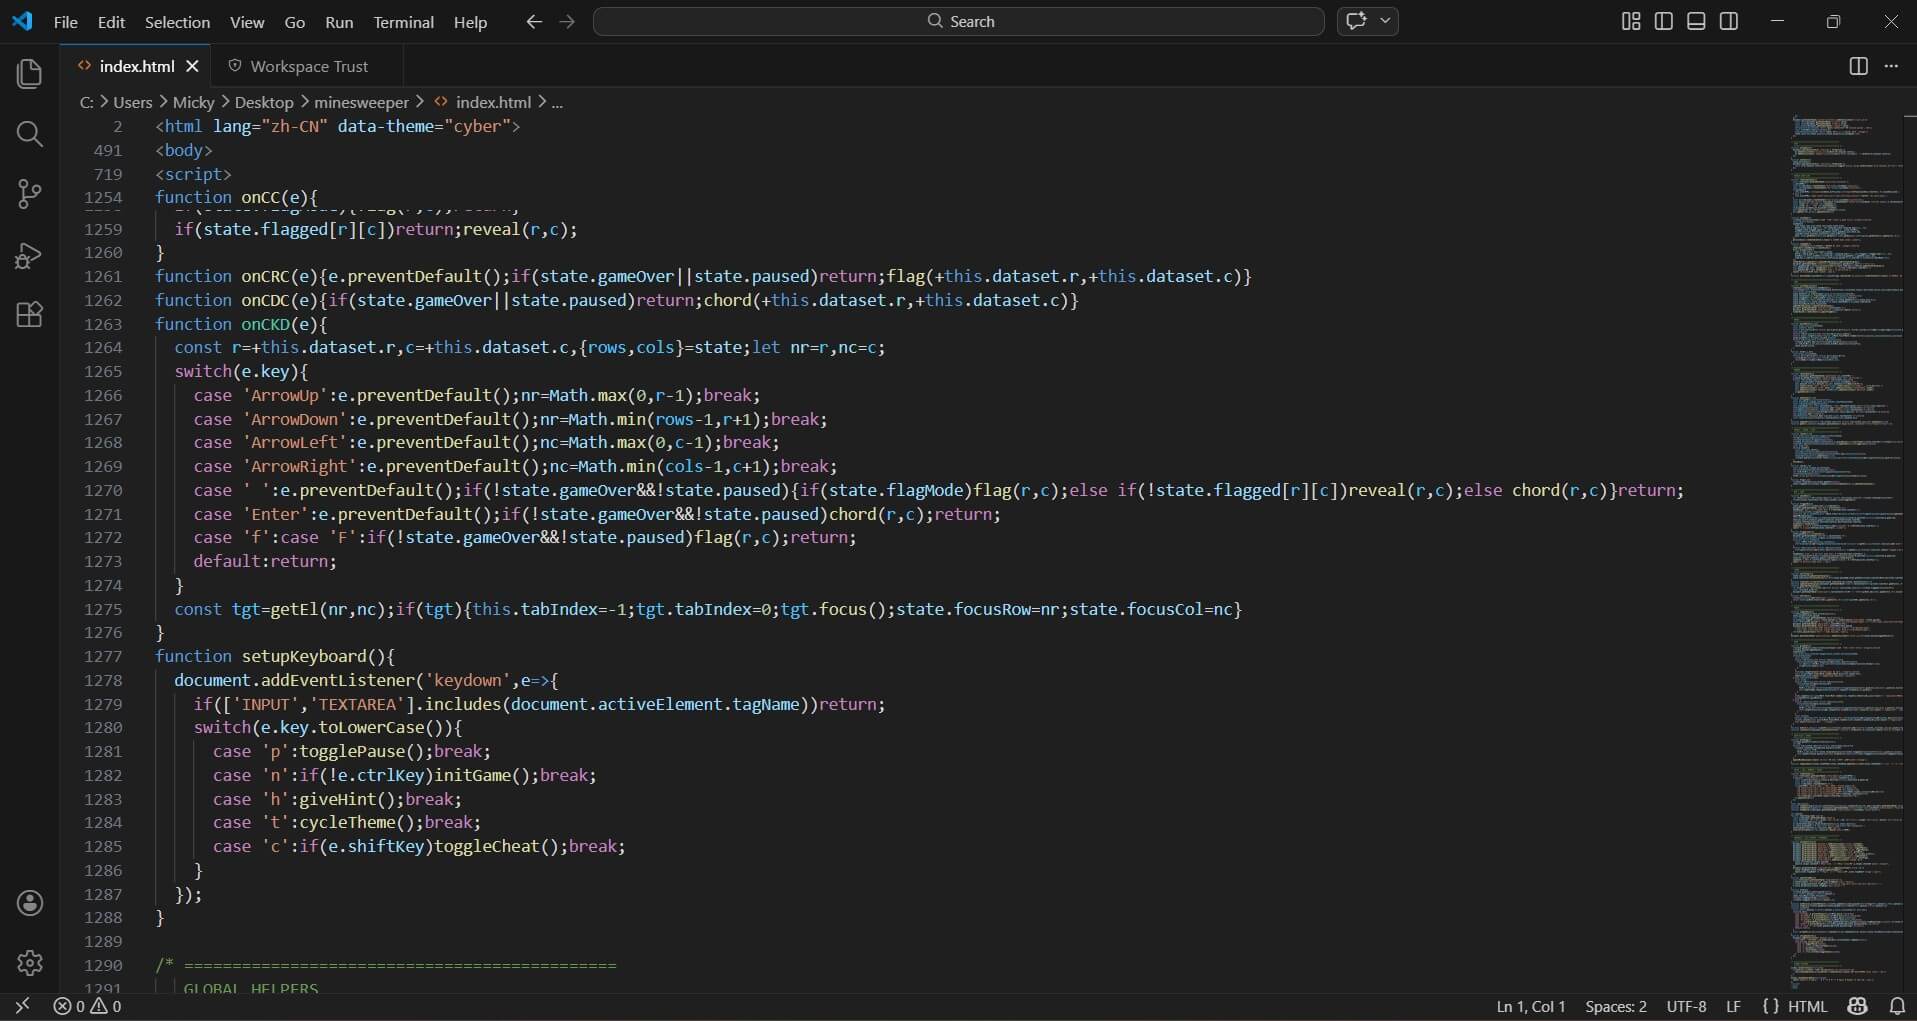Click the Search command center box

[x=958, y=21]
